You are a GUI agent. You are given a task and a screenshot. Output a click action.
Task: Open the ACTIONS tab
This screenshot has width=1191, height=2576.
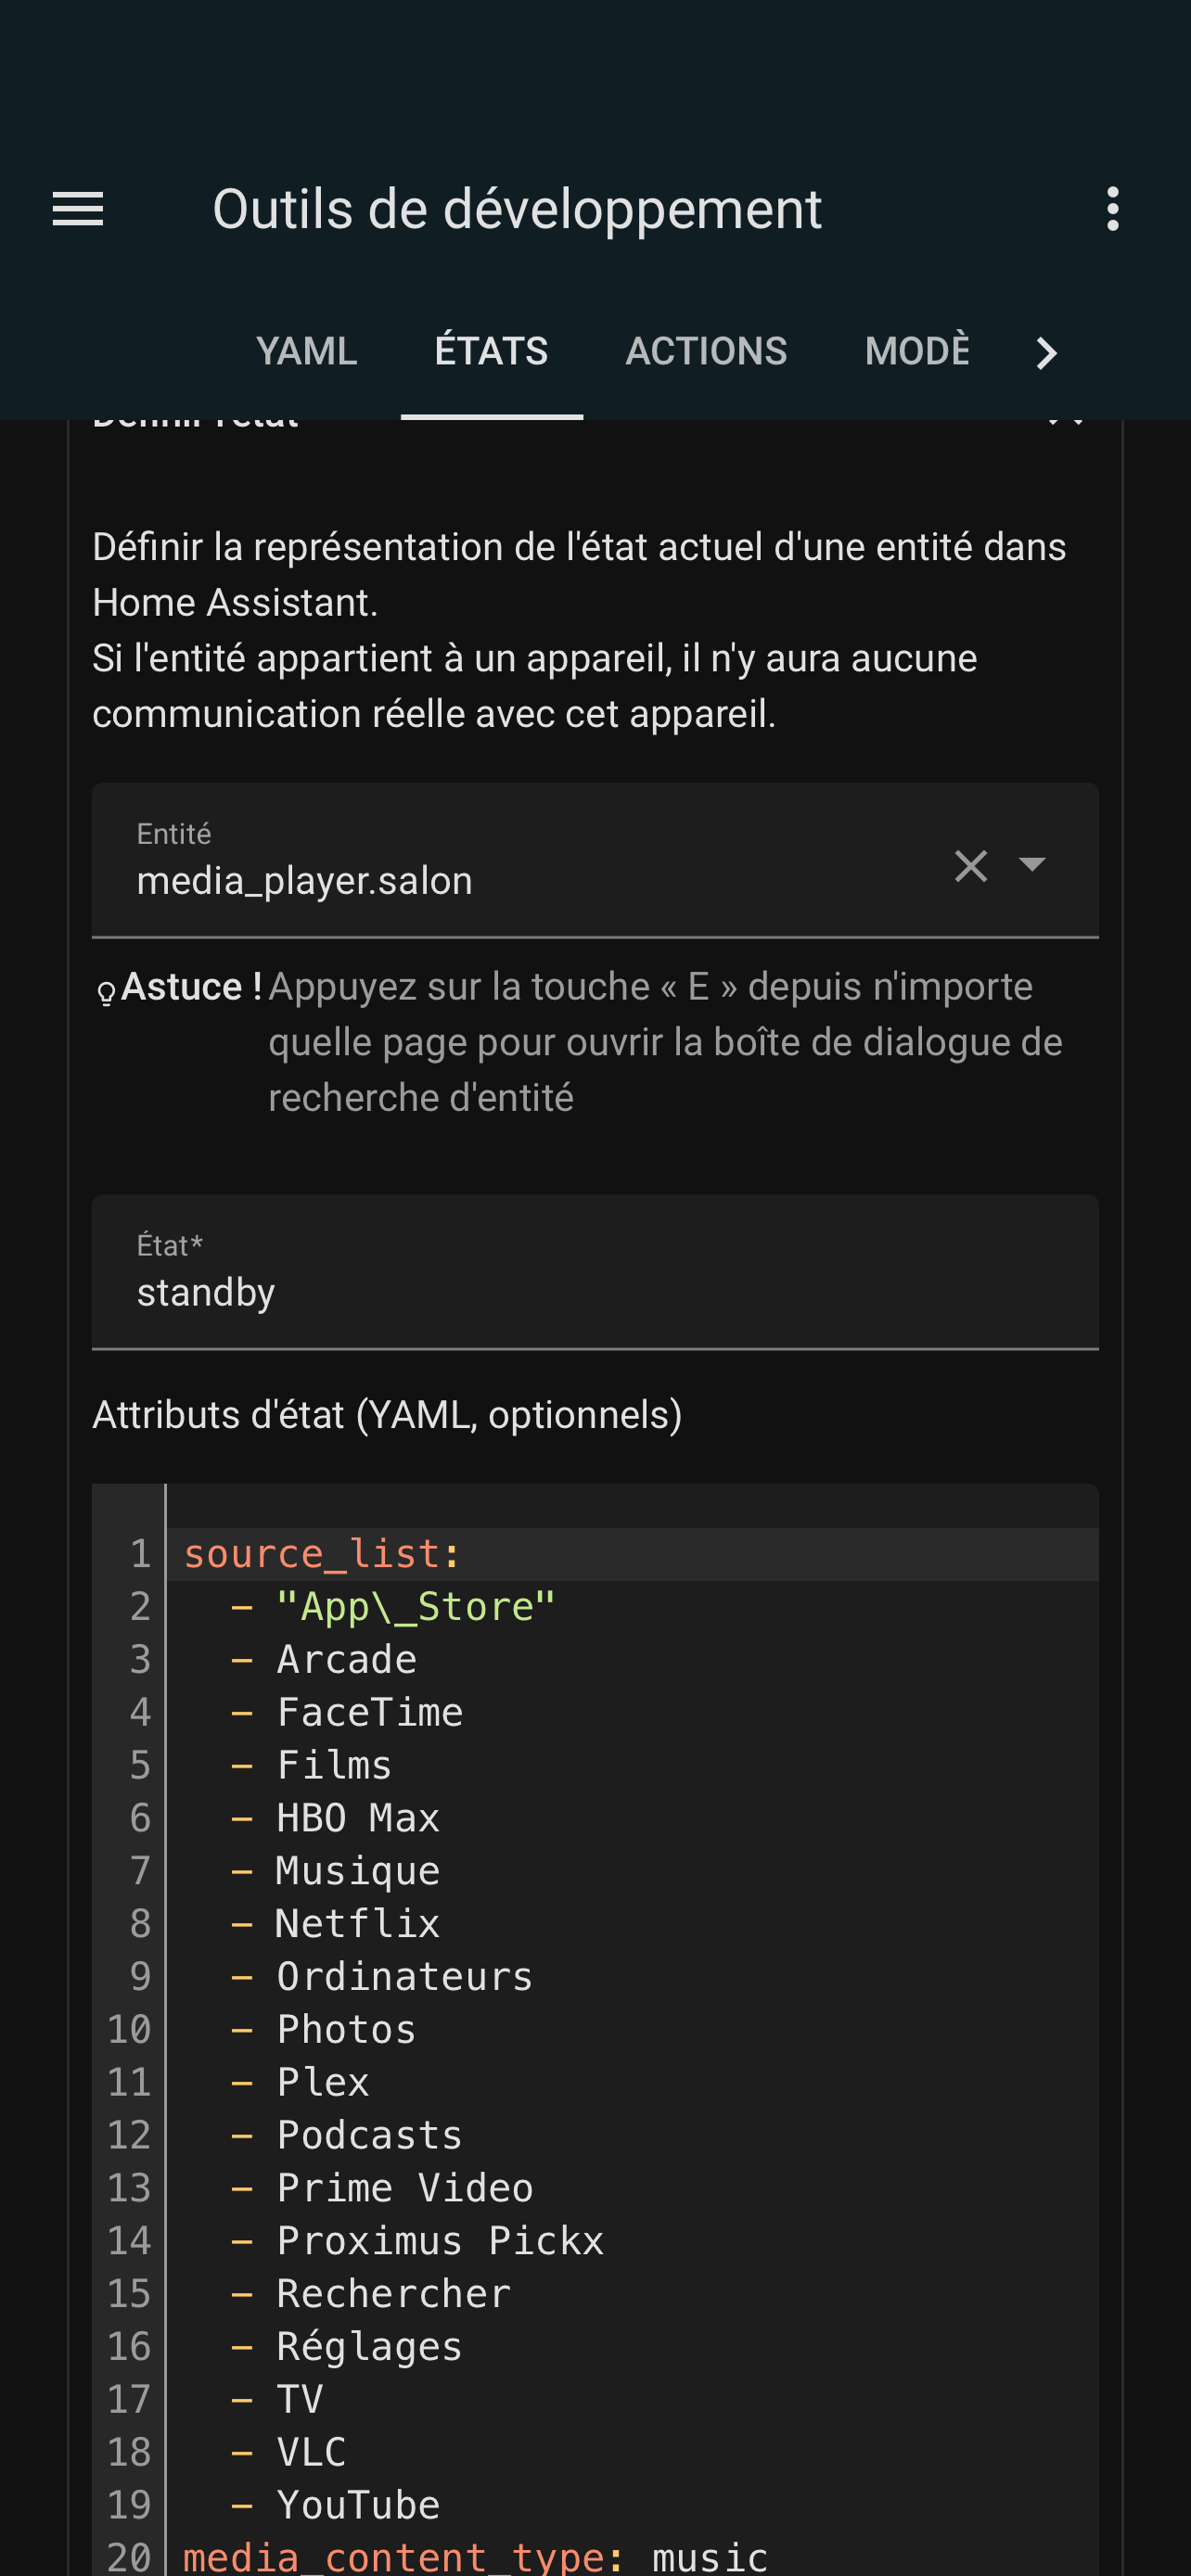pyautogui.click(x=706, y=351)
